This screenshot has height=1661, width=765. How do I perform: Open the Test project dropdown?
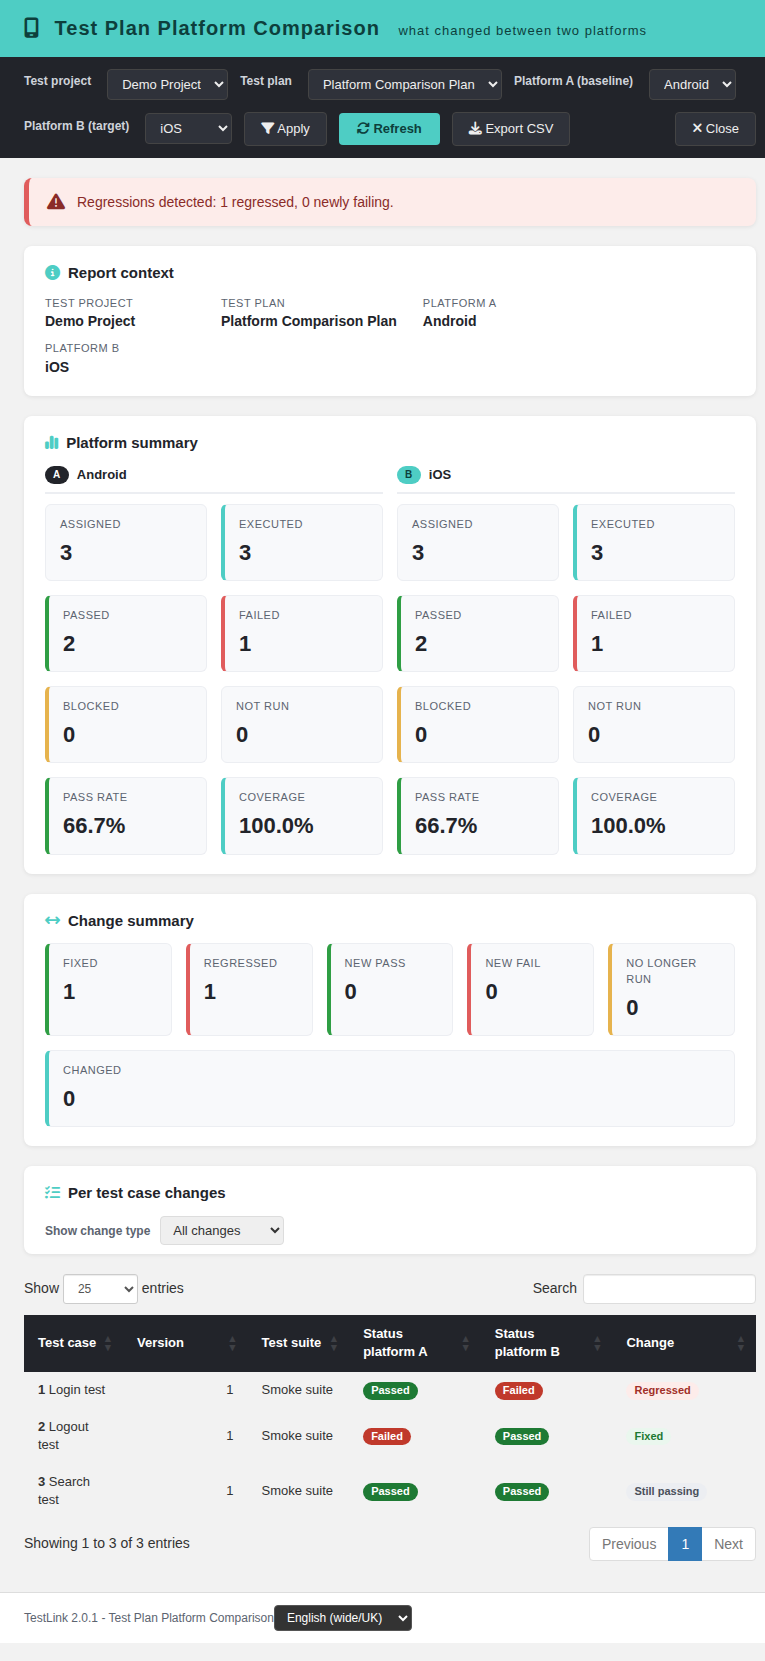[x=167, y=84]
